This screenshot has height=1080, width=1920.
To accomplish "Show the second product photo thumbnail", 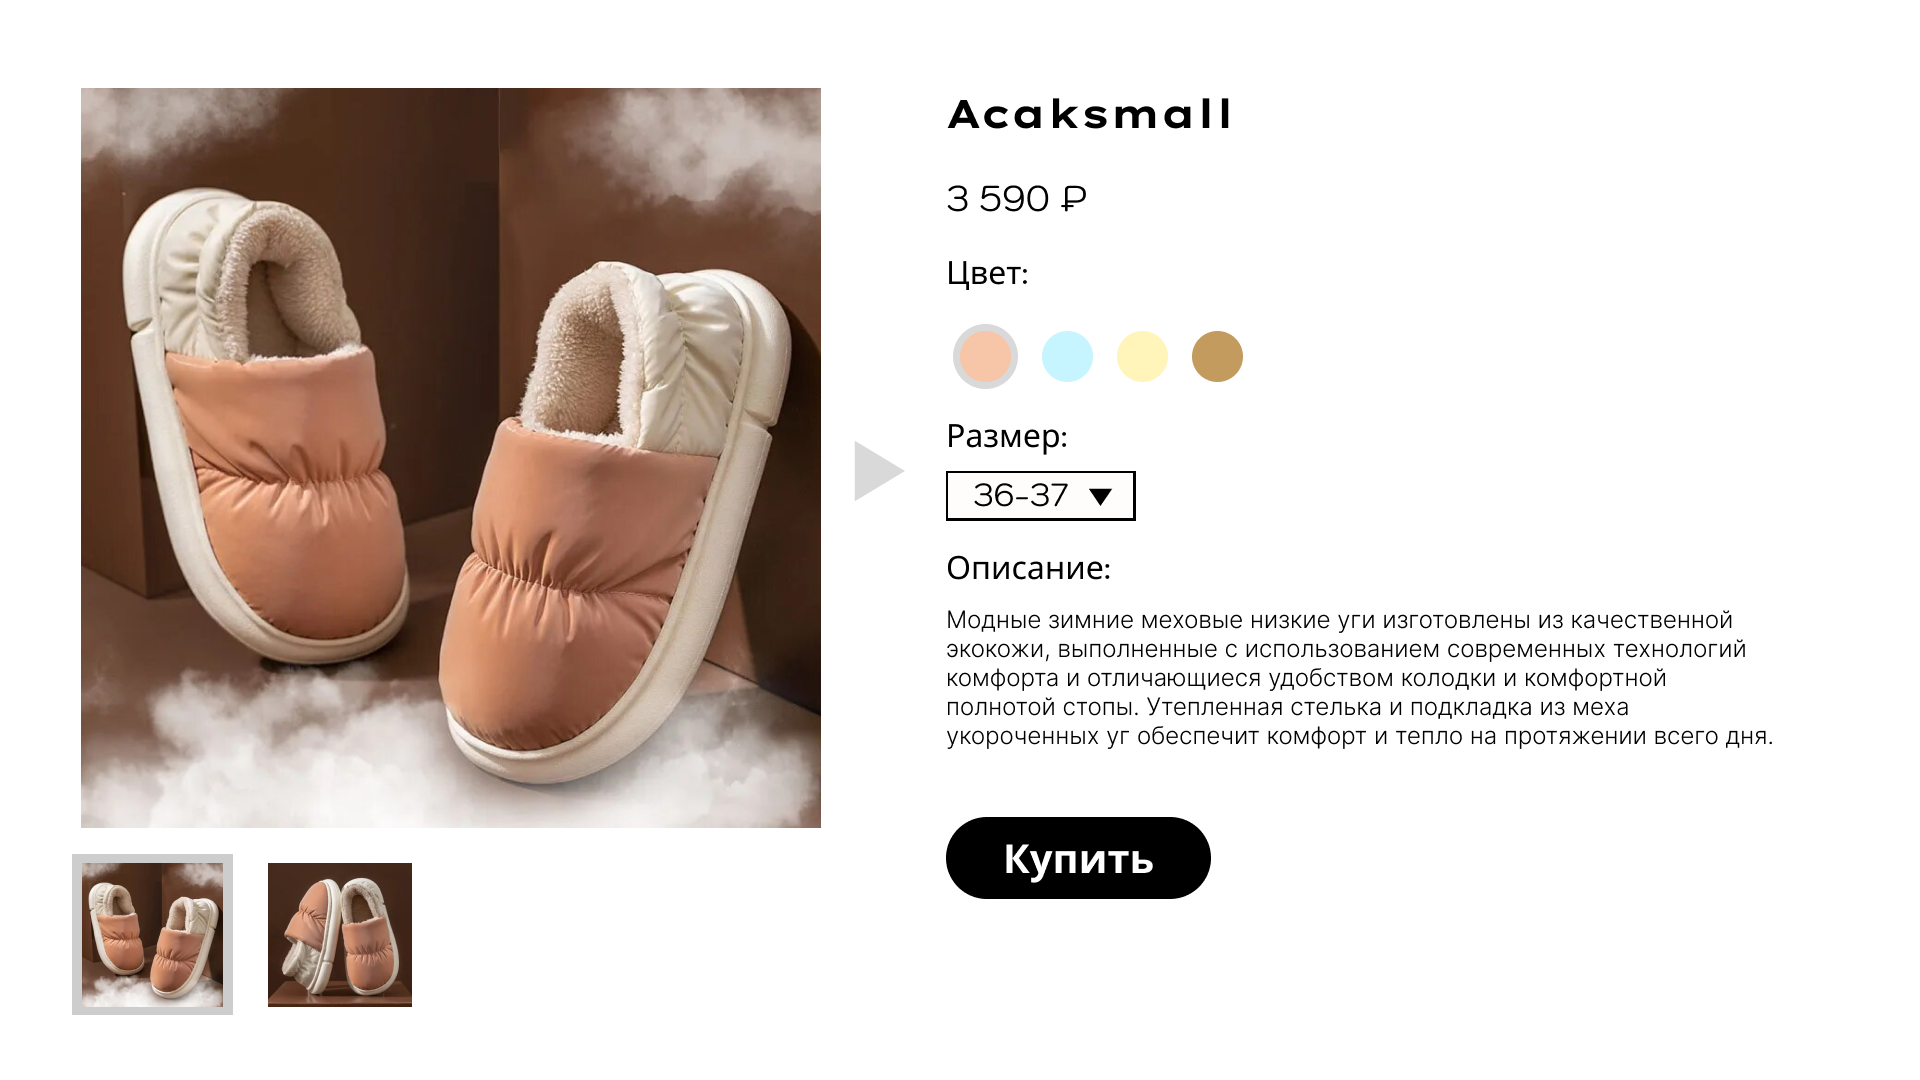I will click(x=340, y=935).
